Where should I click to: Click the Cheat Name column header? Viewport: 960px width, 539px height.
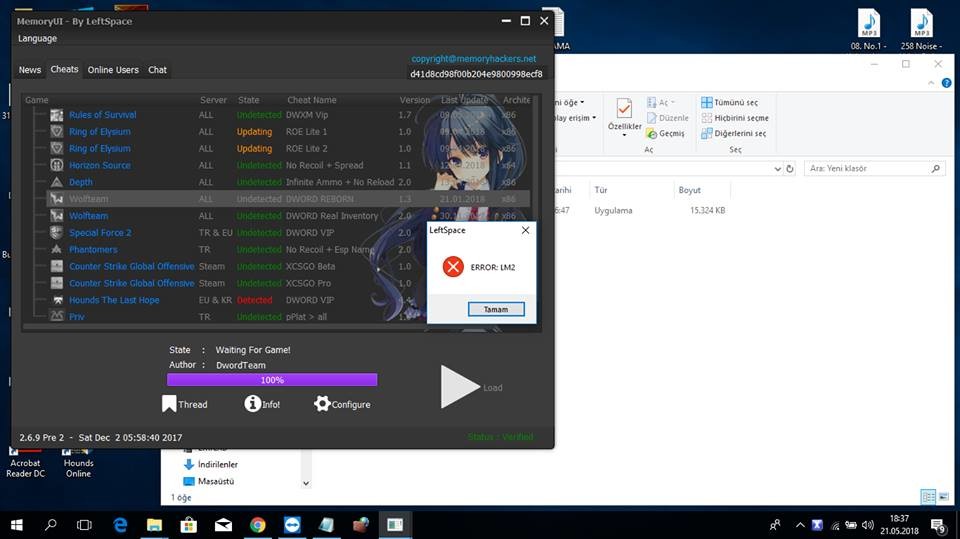point(312,100)
